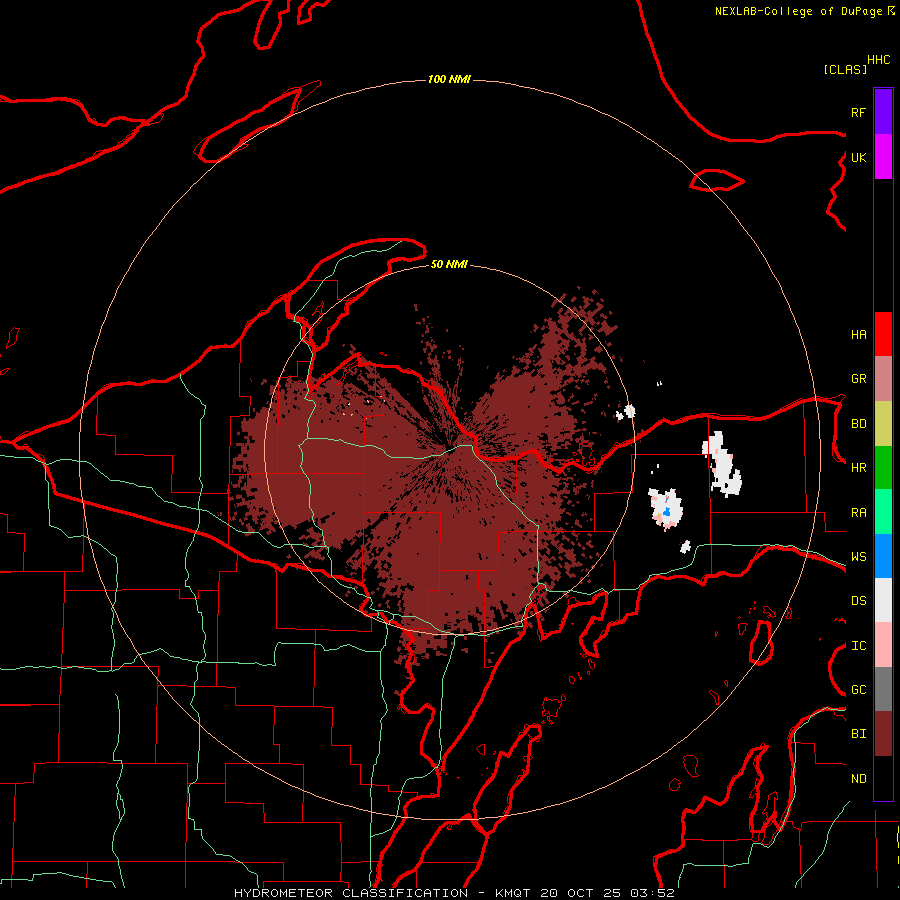Viewport: 900px width, 900px height.
Task: Click the 20 OCT 25 date text
Action: (x=580, y=893)
